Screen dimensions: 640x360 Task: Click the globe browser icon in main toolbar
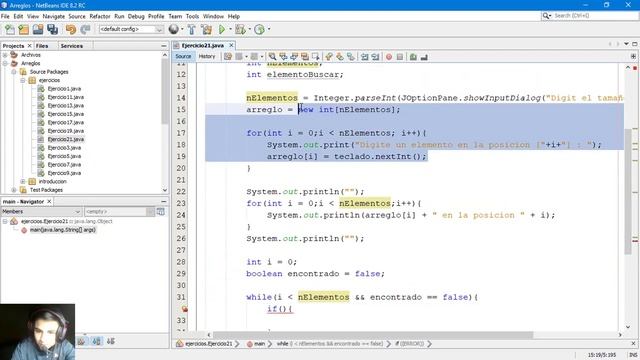(173, 29)
